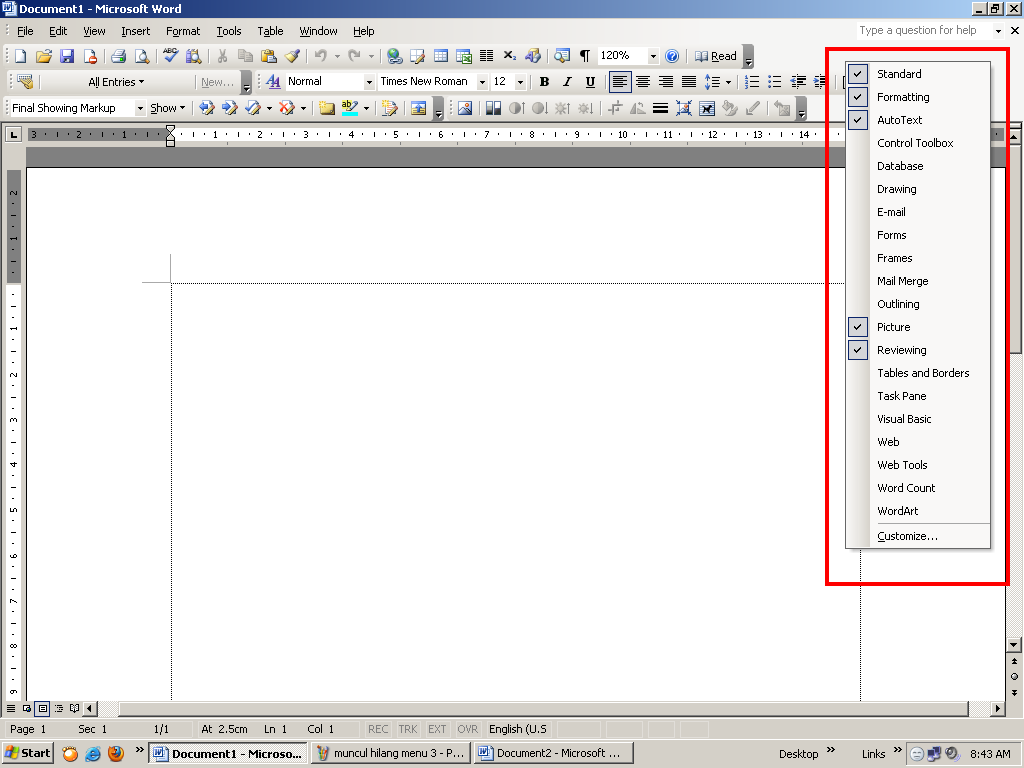Apply Bold formatting

[544, 82]
